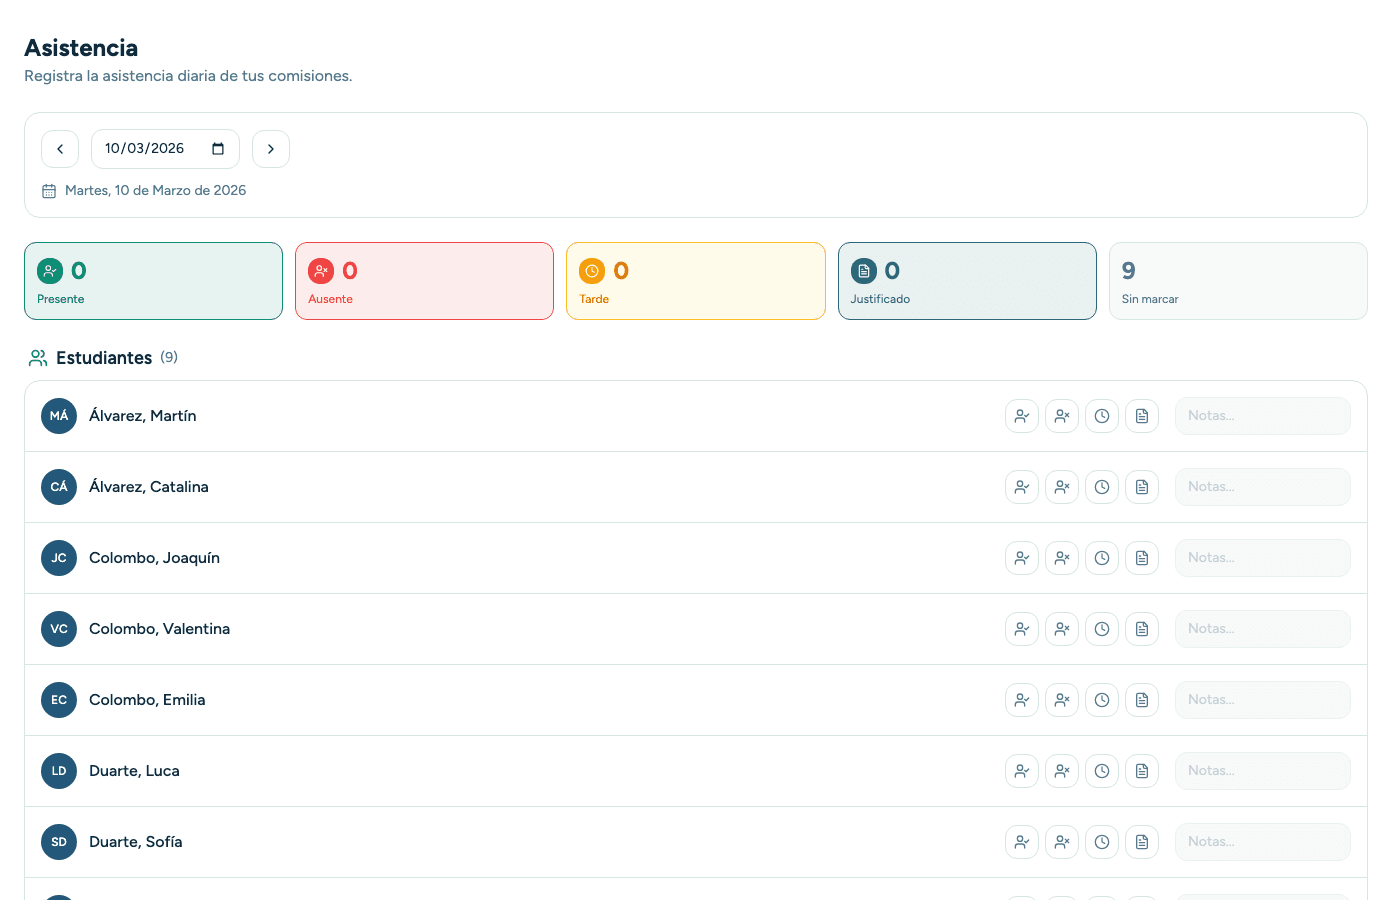Mark Colombo, Valentina as absent
Image resolution: width=1400 pixels, height=900 pixels.
pyautogui.click(x=1062, y=629)
